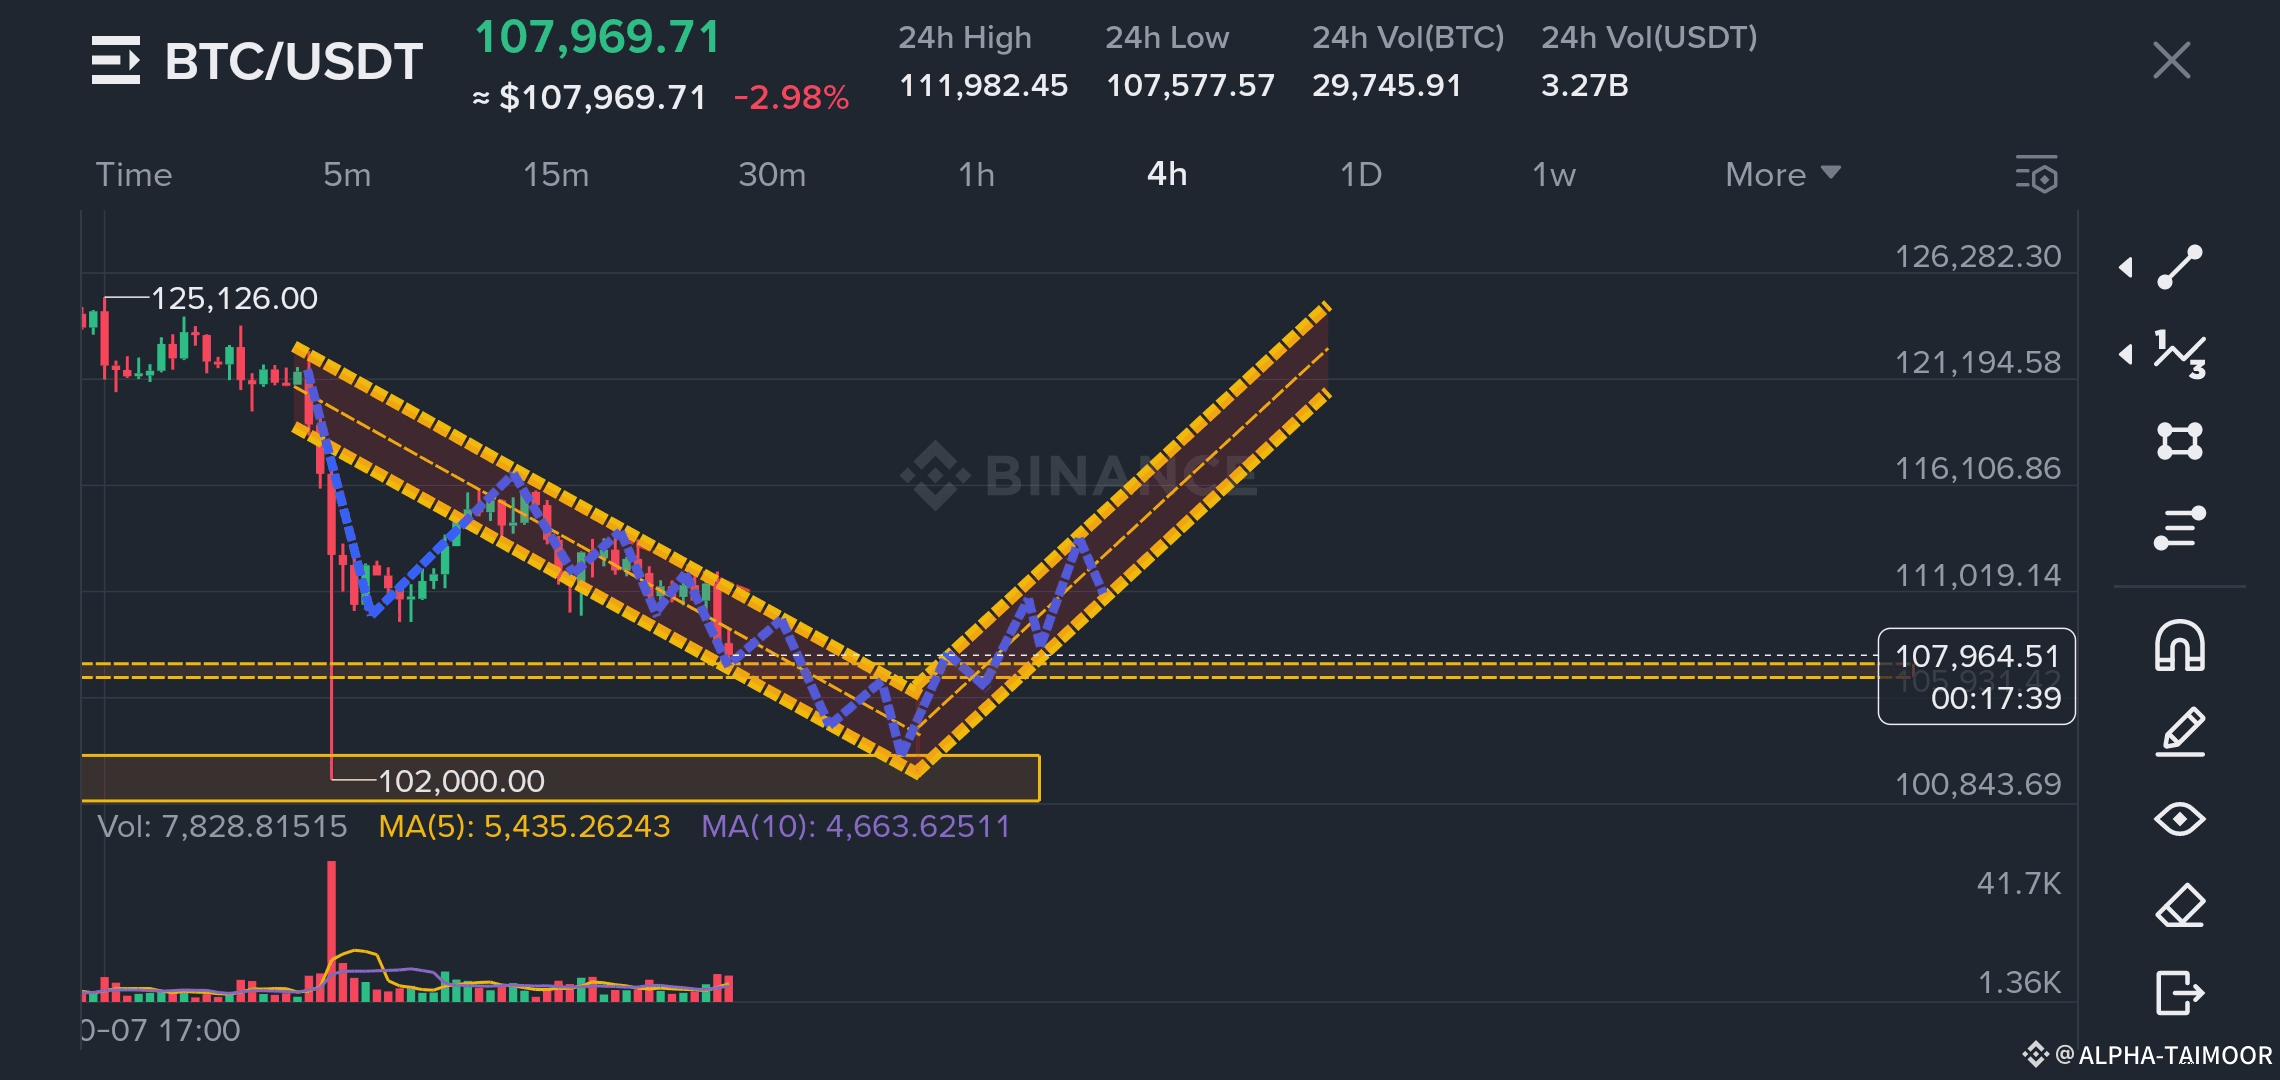Screen dimensions: 2280x1080
Task: Switch to the 1h timeframe
Action: click(x=976, y=174)
